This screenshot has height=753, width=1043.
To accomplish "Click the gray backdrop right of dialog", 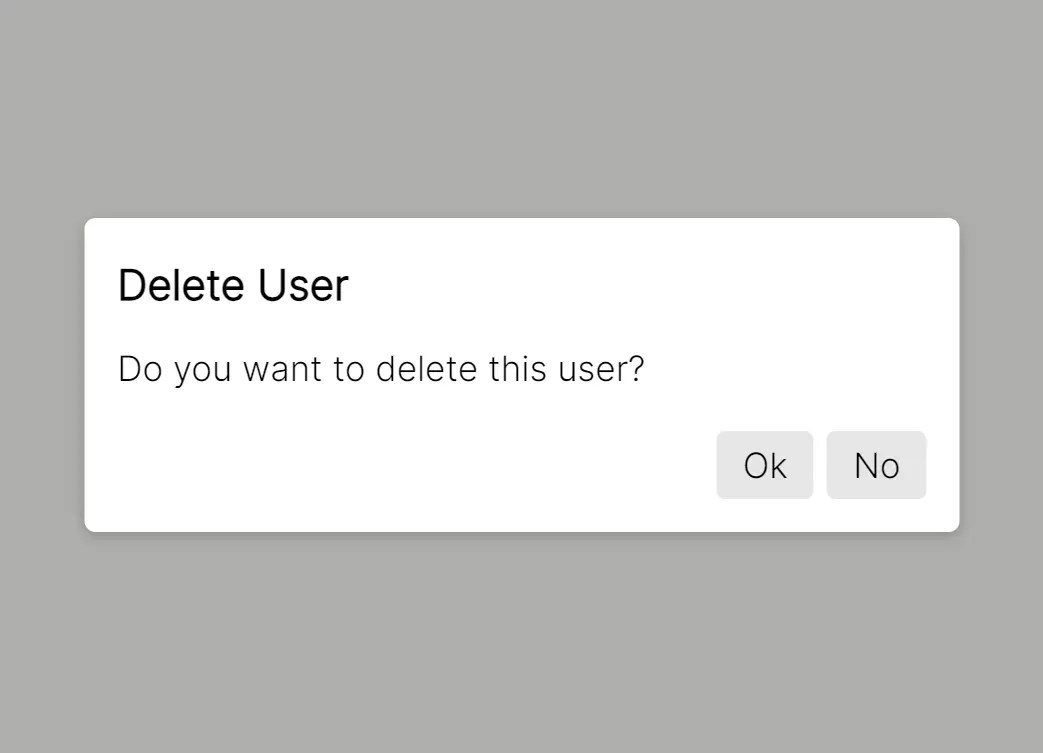I will pos(1000,375).
